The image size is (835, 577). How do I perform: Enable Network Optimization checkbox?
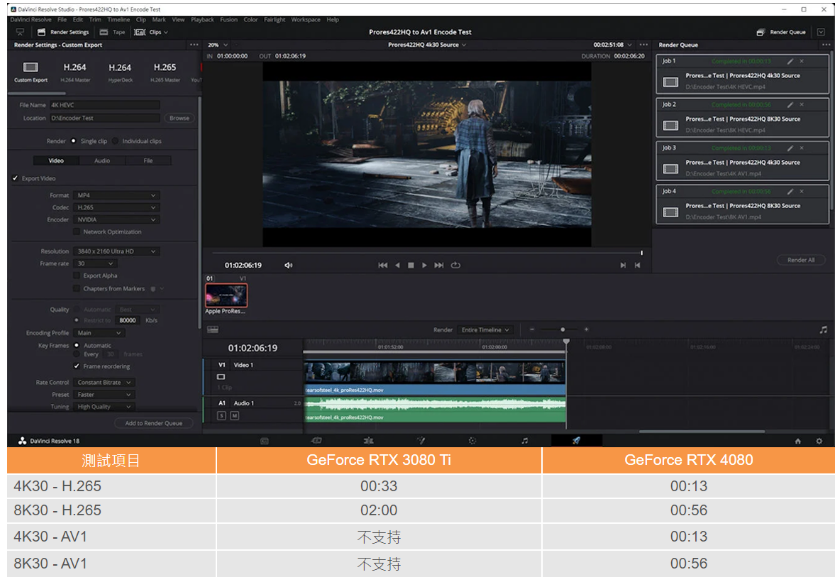[x=77, y=232]
